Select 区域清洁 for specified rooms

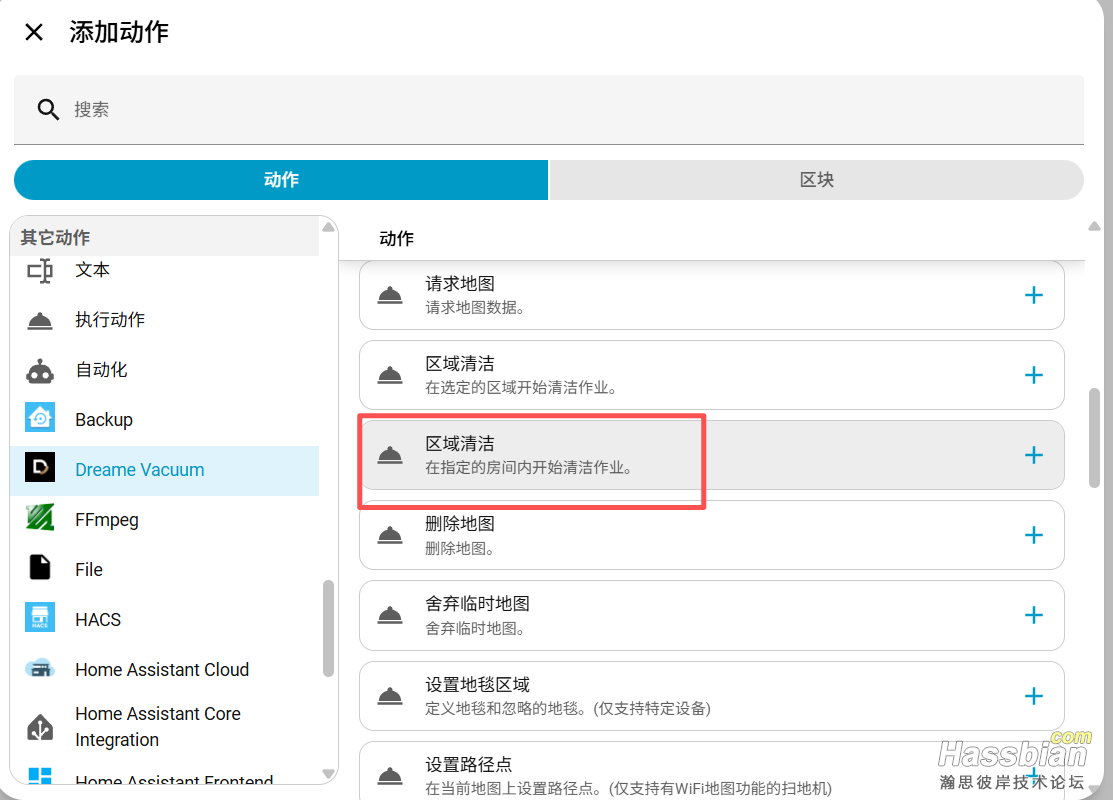point(530,455)
